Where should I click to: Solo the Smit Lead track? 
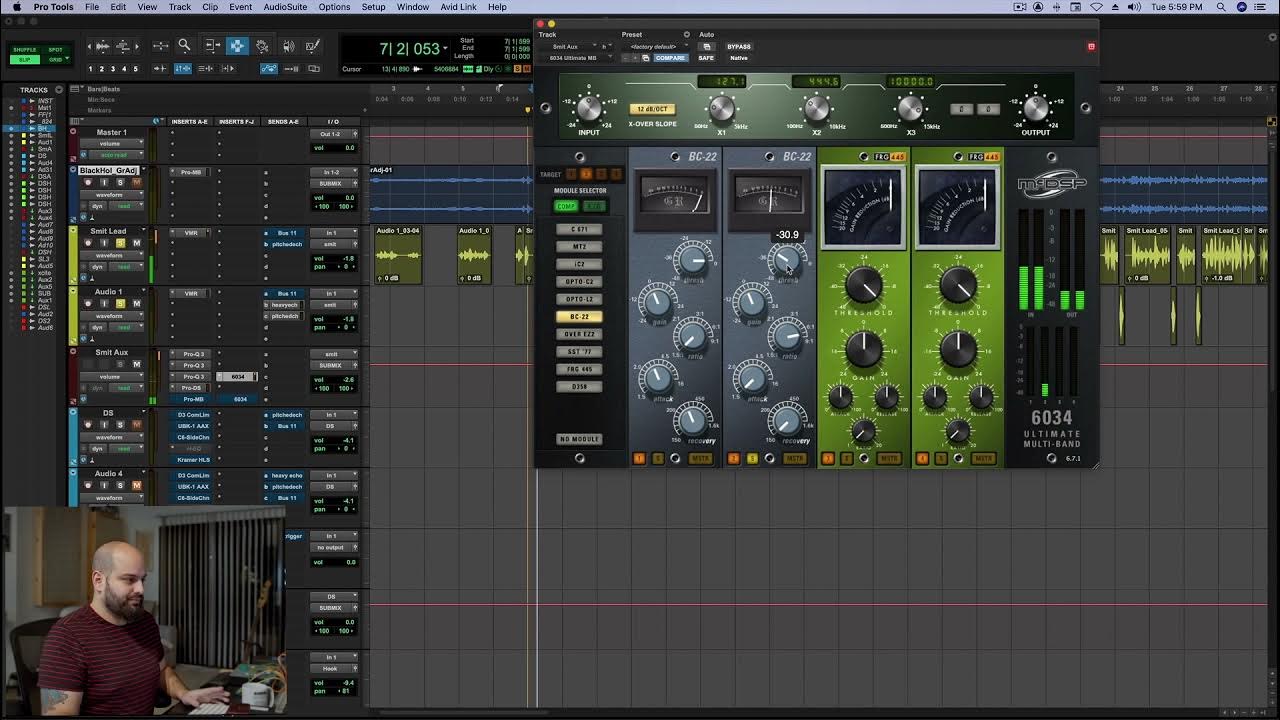[120, 243]
